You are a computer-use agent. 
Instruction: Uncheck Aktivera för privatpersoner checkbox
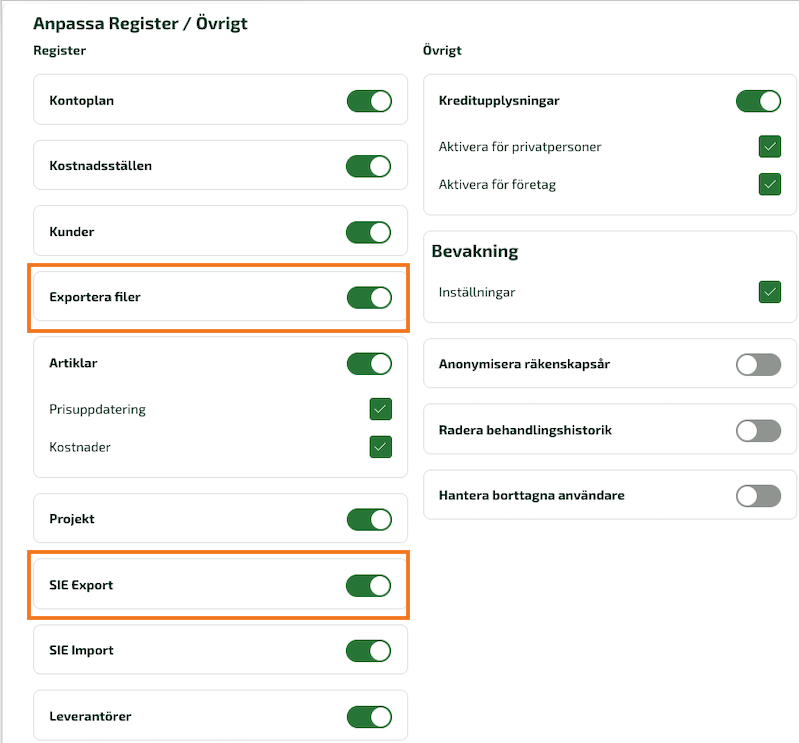(770, 147)
